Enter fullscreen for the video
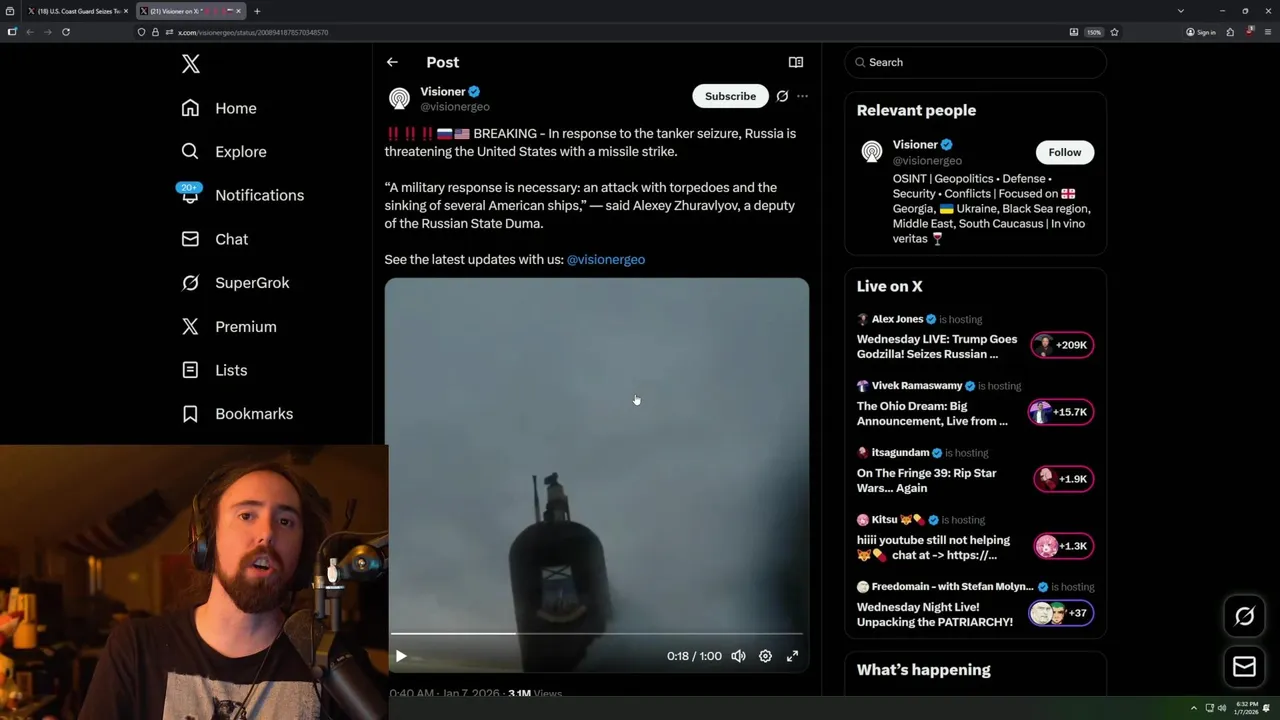 (x=792, y=656)
